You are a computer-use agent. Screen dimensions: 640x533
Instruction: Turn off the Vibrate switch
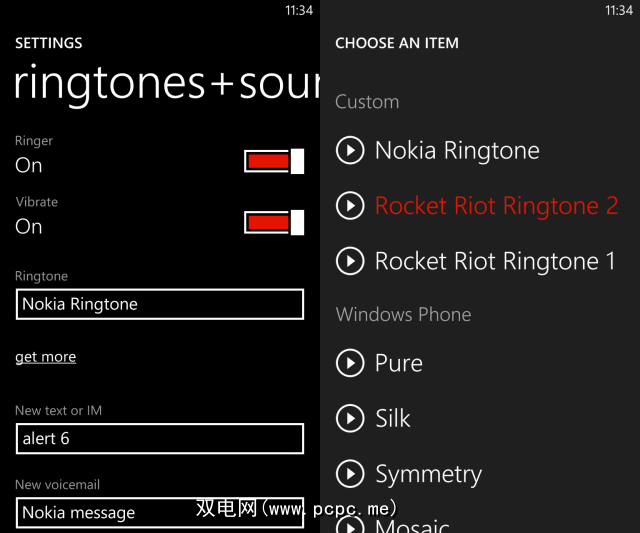[274, 222]
